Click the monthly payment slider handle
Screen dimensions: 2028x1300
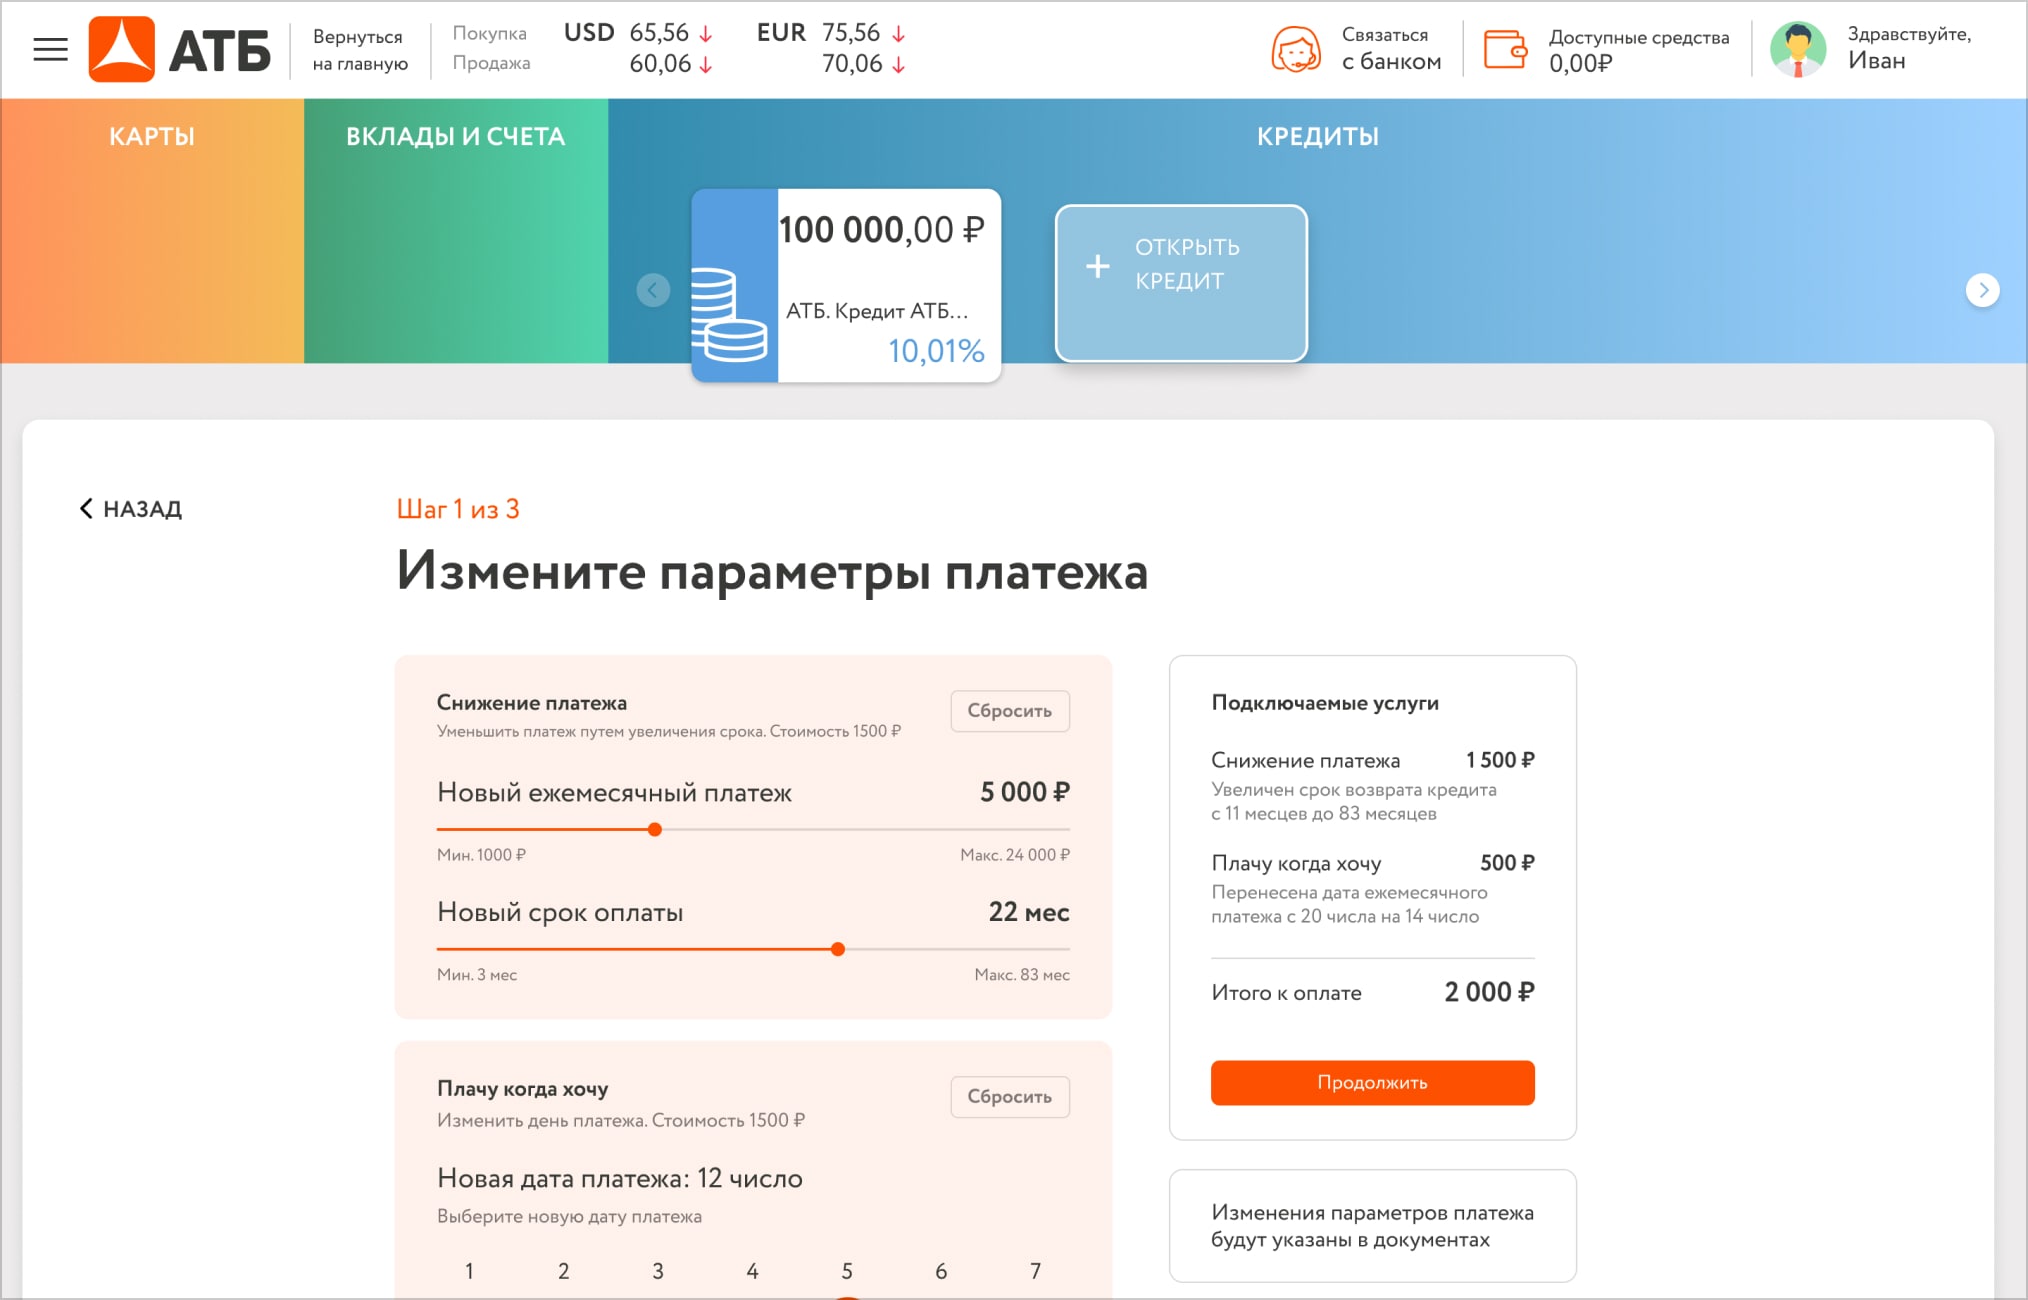(655, 830)
